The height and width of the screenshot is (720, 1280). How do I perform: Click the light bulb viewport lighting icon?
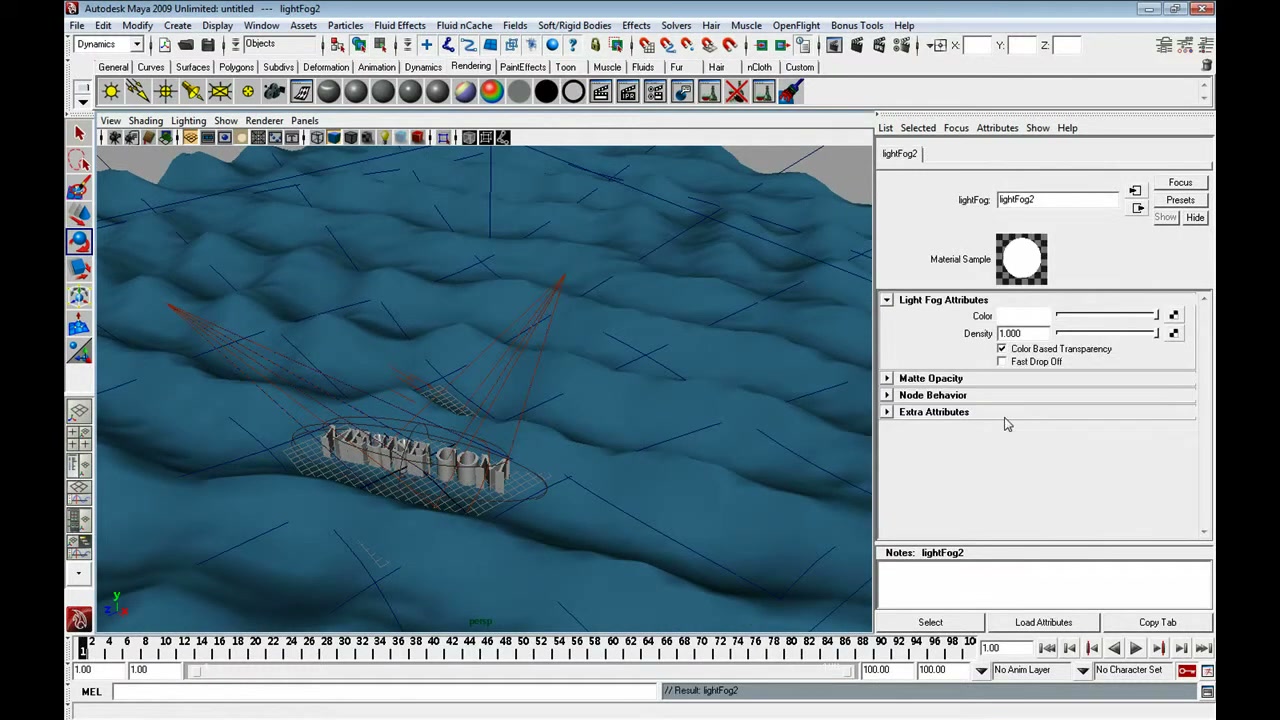pyautogui.click(x=384, y=138)
